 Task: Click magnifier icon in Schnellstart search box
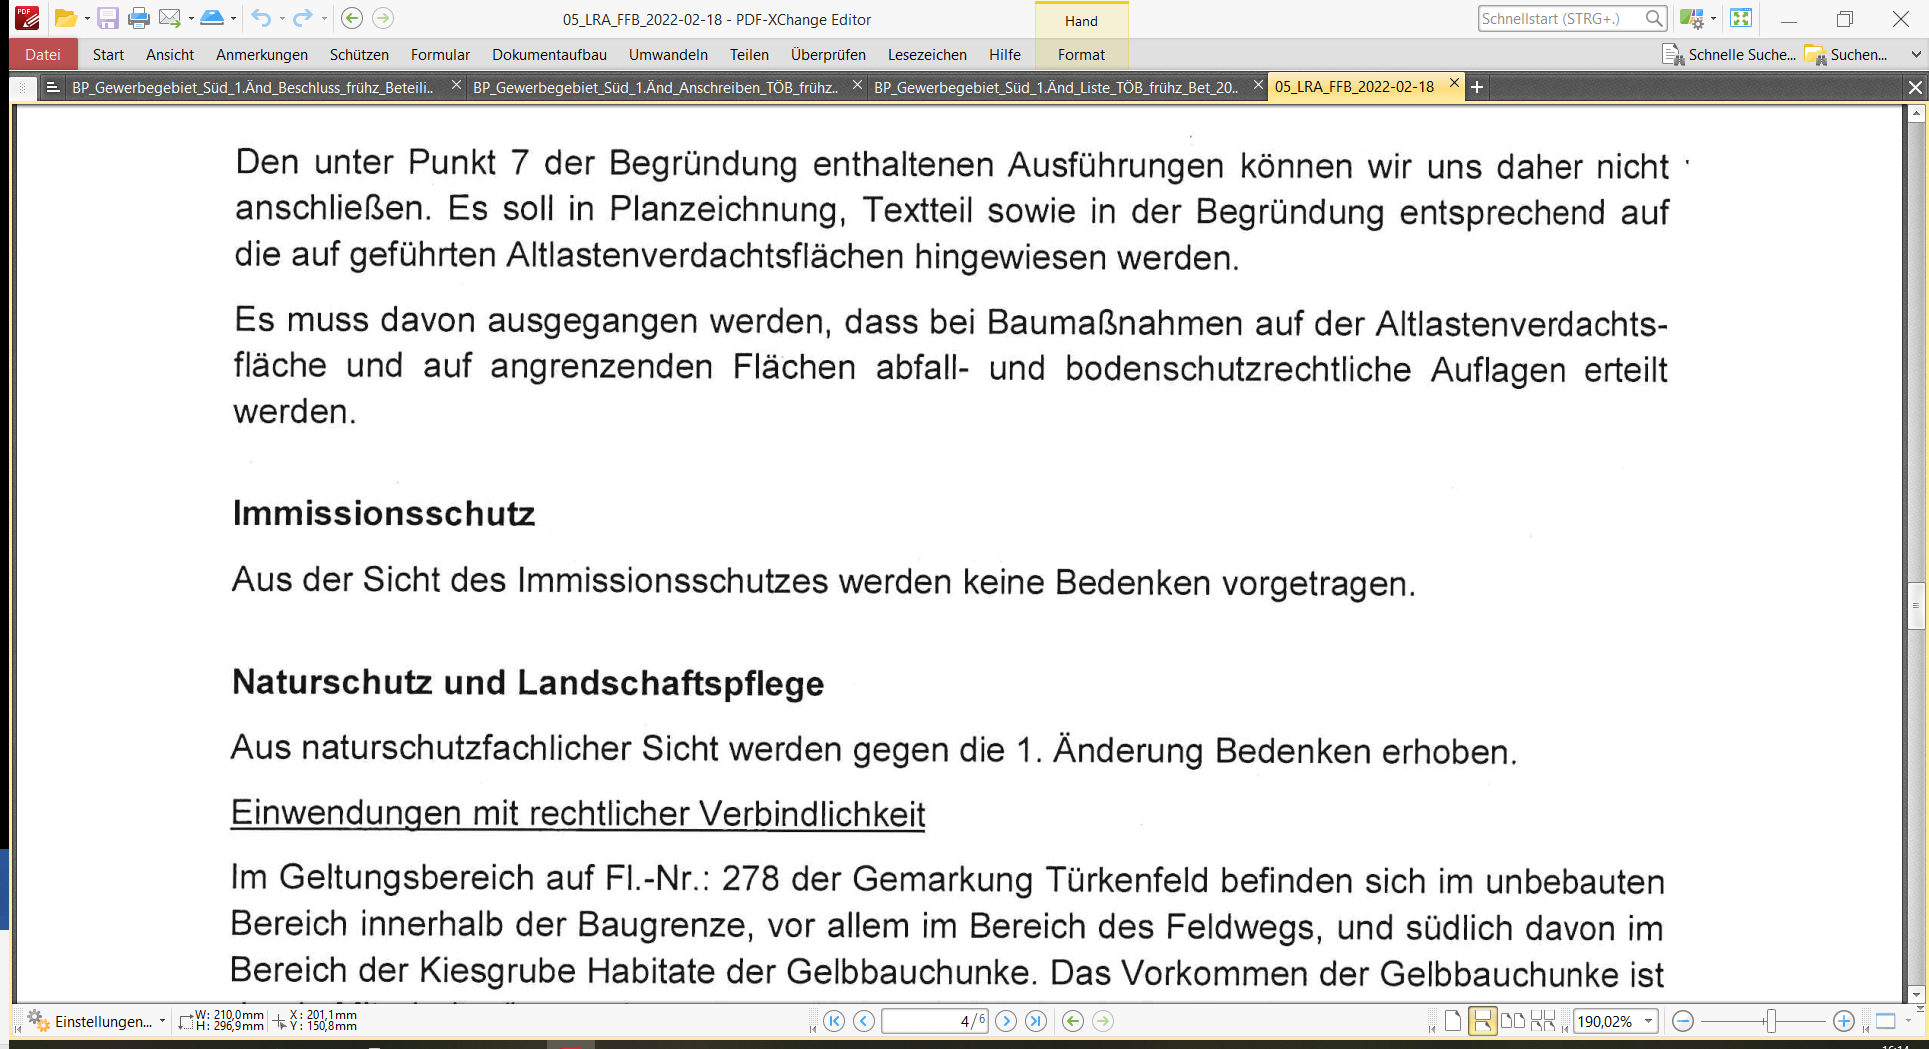(x=1654, y=18)
